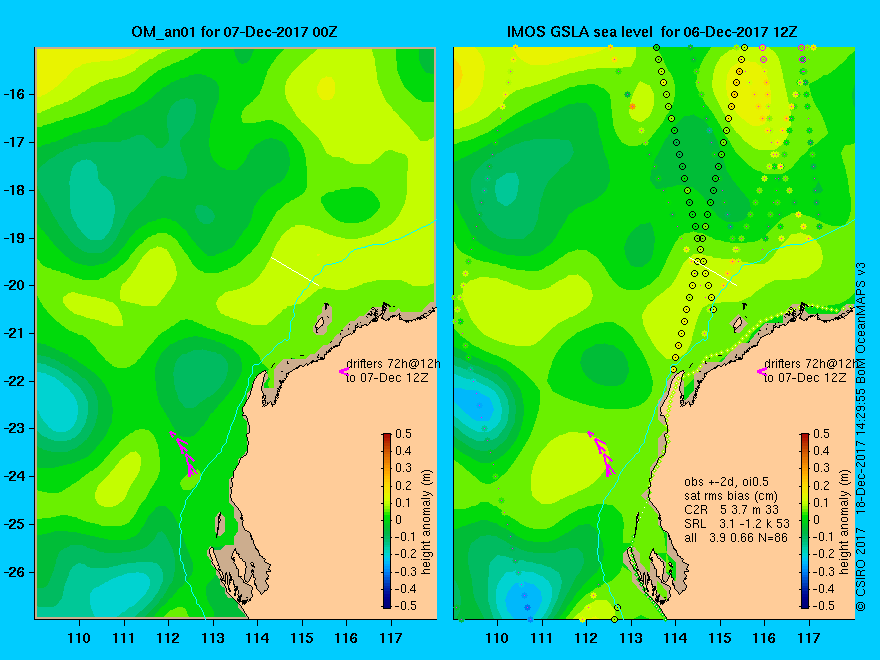Screen dimensions: 880x660
Task: Click the magenta drifter legend arrow in OM_an01 map
Action: point(343,371)
